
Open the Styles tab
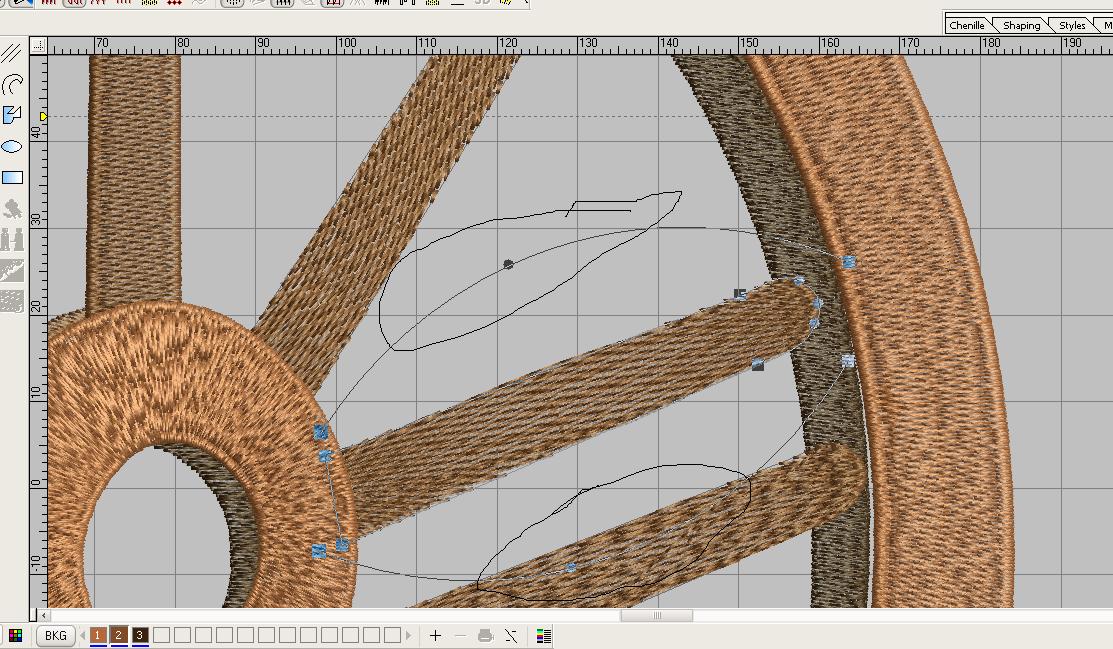pyautogui.click(x=1072, y=25)
